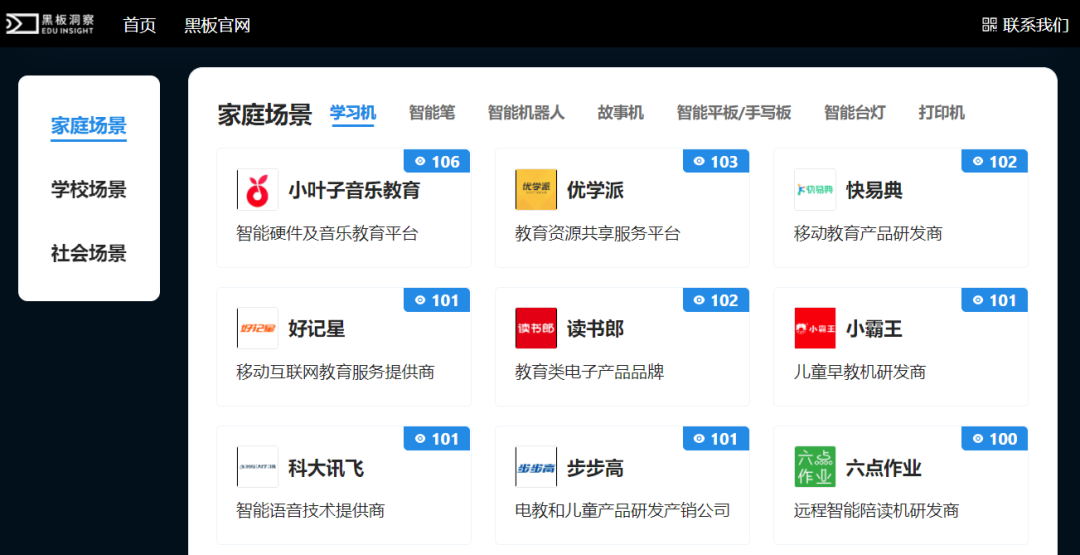Click the 黑板洞察 EDU INSIGHT logo
The width and height of the screenshot is (1080, 555).
[50, 23]
